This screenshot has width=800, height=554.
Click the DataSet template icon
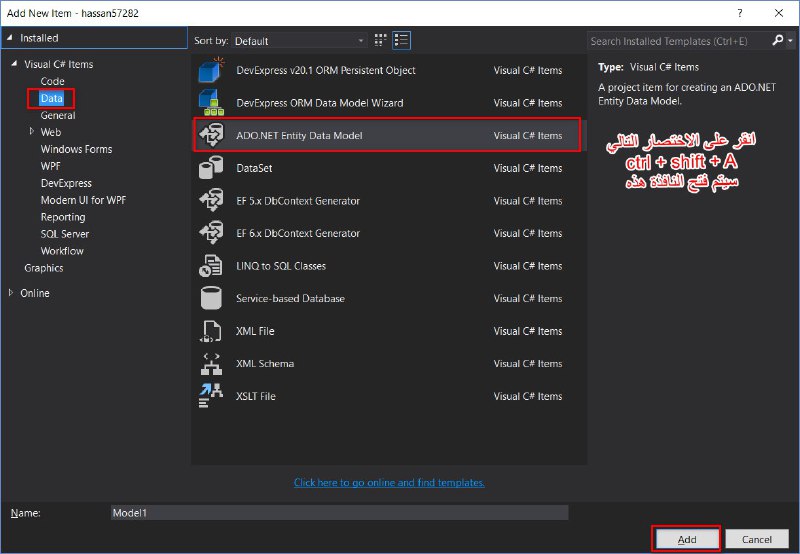pyautogui.click(x=211, y=168)
